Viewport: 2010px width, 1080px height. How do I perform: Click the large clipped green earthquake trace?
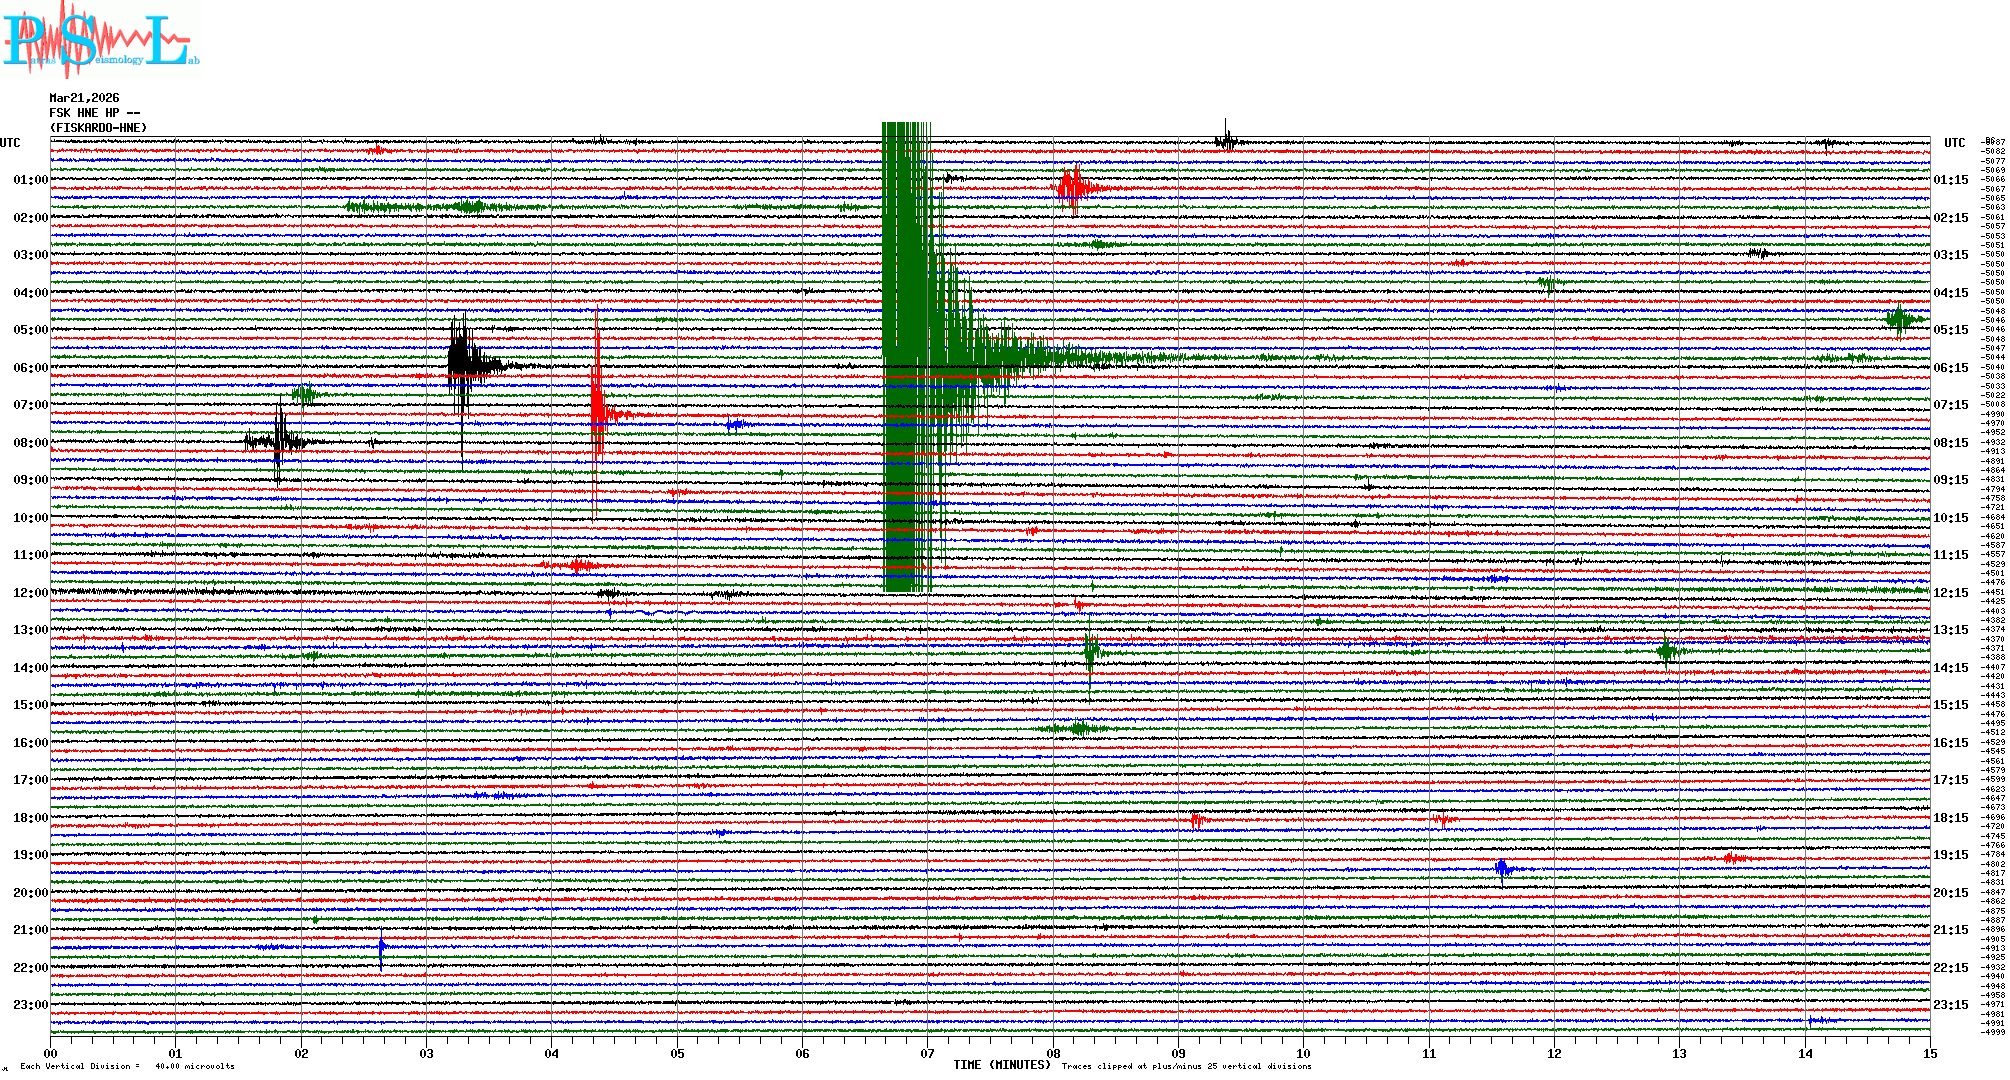click(x=906, y=350)
